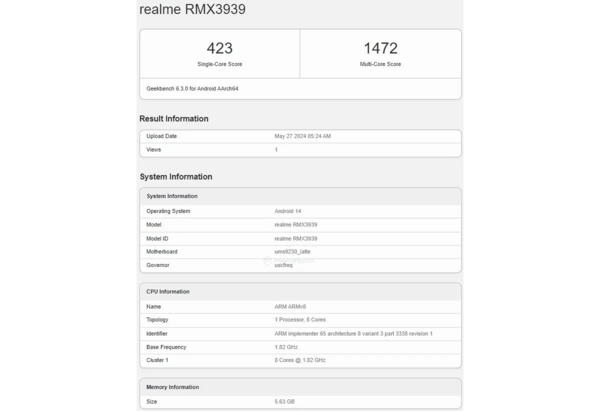Viewport: 600px width, 411px height.
Task: Click Geekbench 6.3.0 for Android AArch64 text
Action: pos(192,89)
